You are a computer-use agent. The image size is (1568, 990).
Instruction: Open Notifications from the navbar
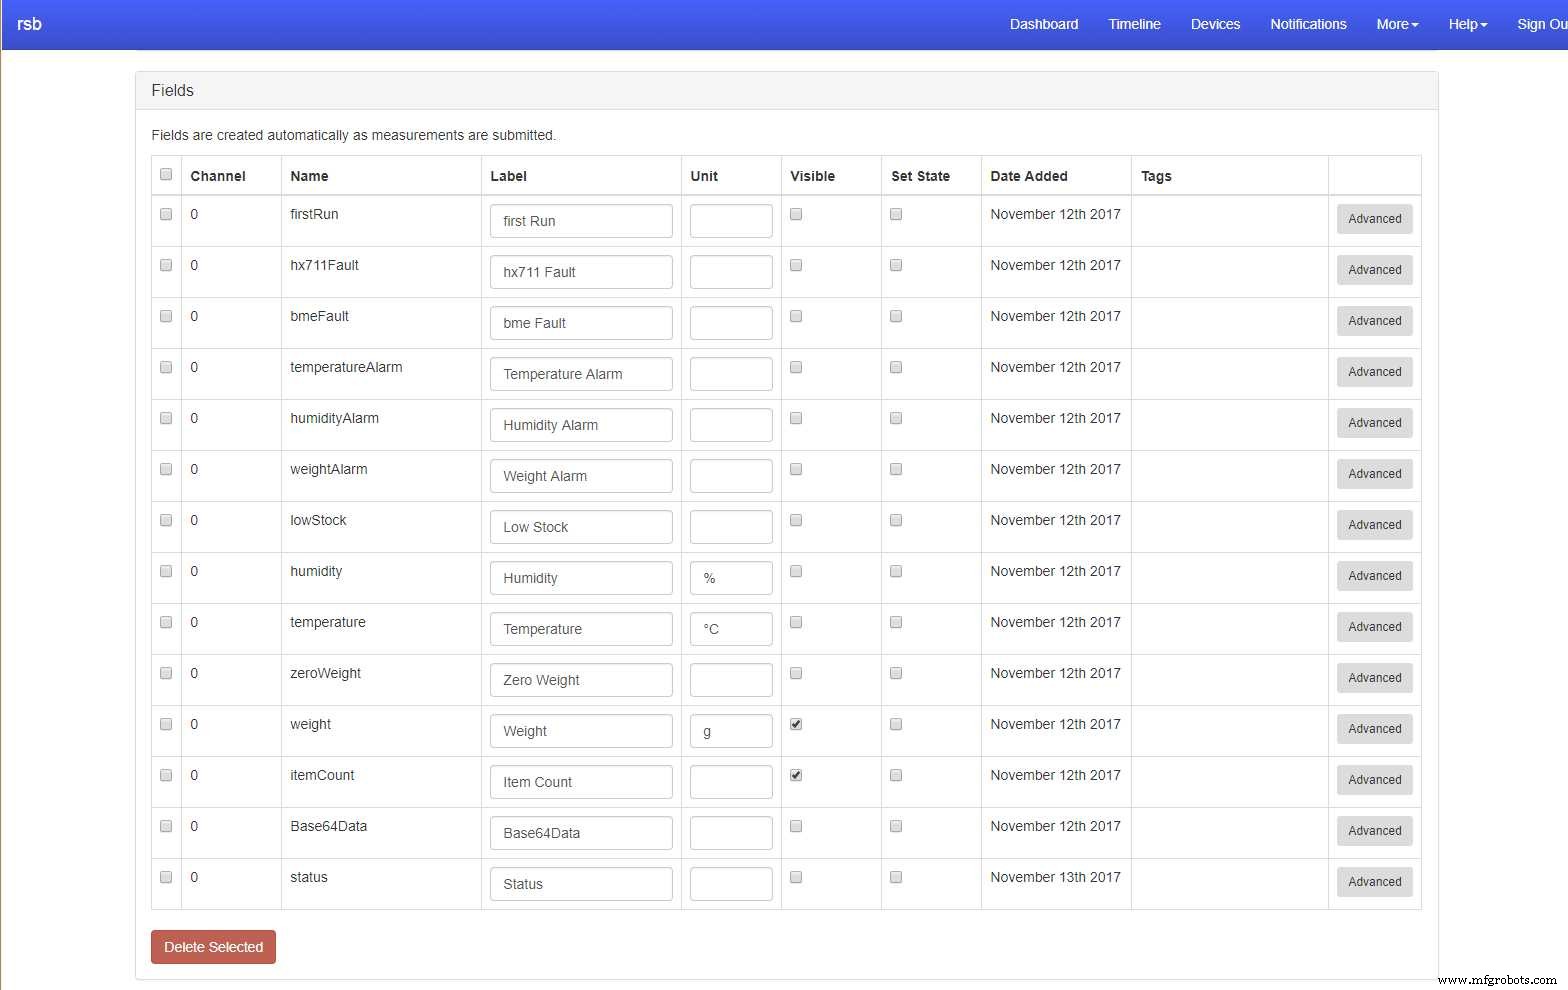1308,24
